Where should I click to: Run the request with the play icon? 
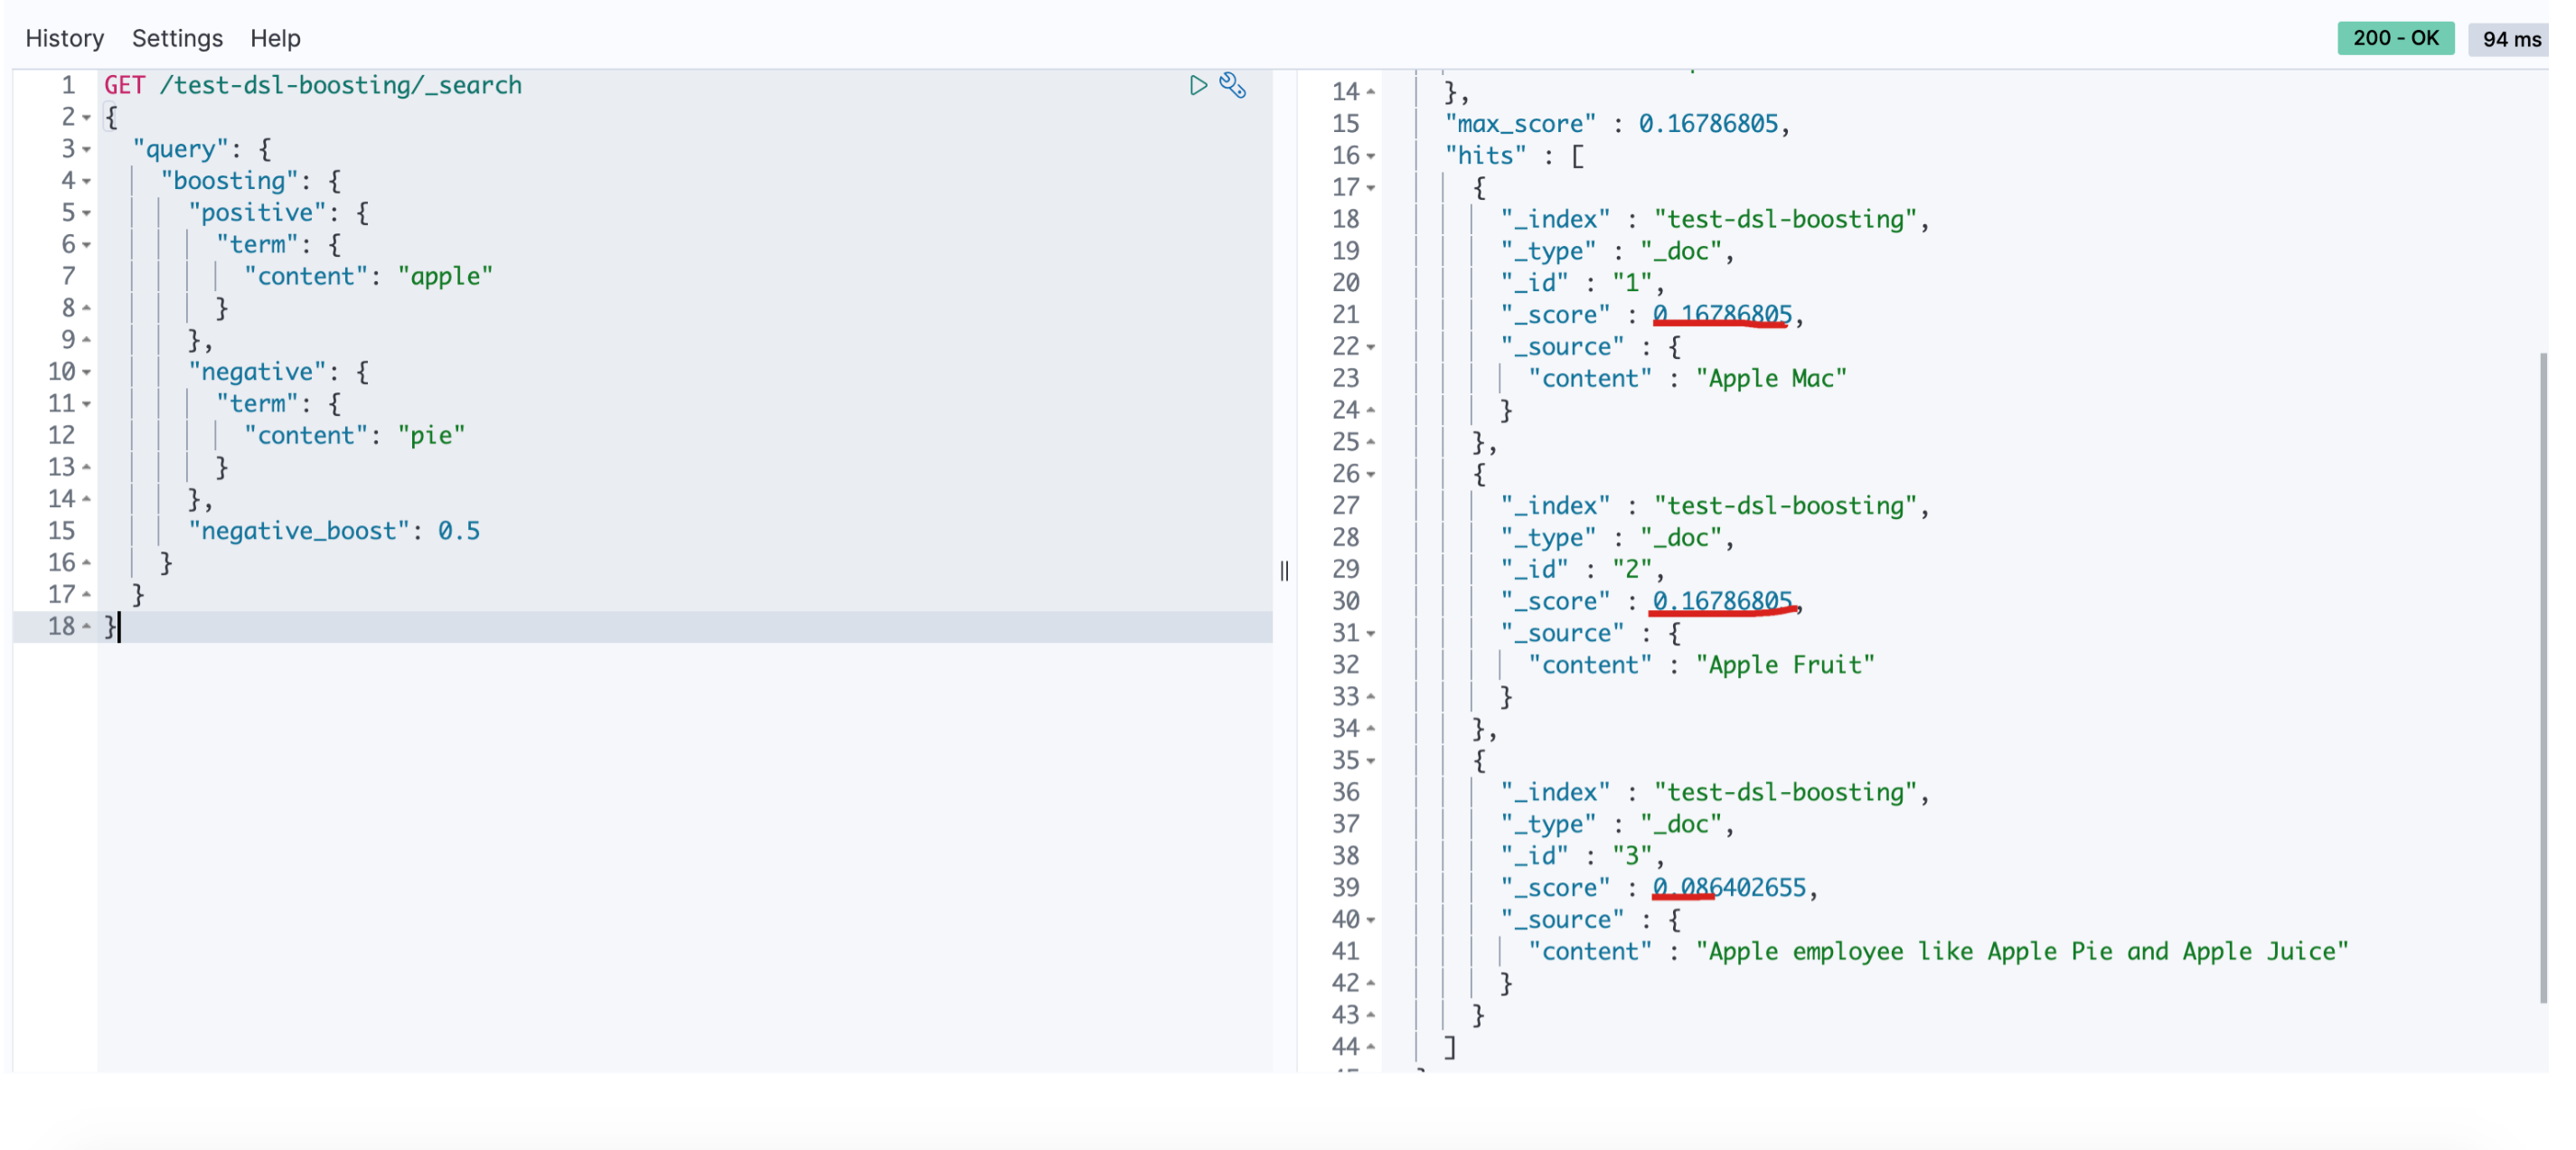(1198, 85)
